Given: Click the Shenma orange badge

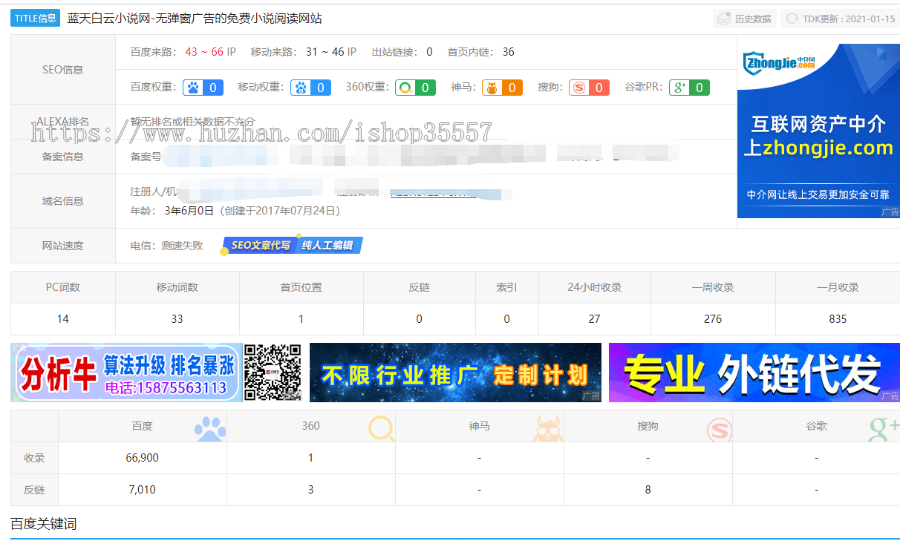Looking at the screenshot, I should coord(502,87).
